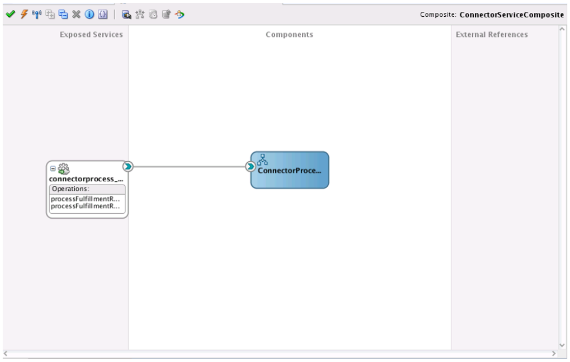
Task: Click the grey X delete icon
Action: 76,14
